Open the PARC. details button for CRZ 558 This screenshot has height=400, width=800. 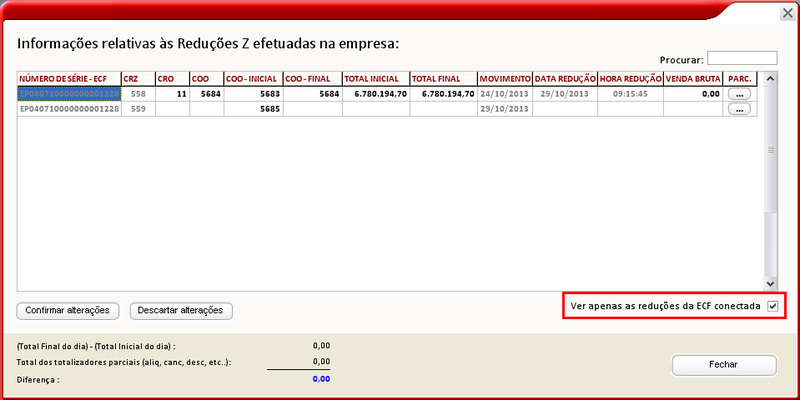(739, 93)
